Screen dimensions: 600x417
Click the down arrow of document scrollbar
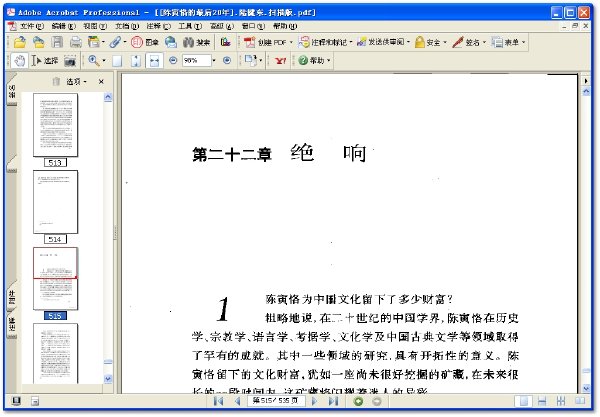pyautogui.click(x=586, y=388)
